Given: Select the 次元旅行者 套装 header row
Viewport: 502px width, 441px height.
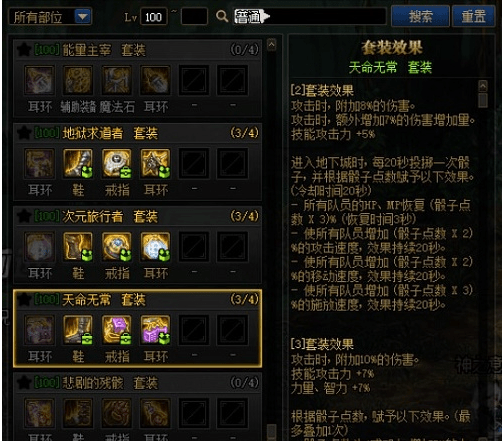Looking at the screenshot, I should click(x=138, y=216).
